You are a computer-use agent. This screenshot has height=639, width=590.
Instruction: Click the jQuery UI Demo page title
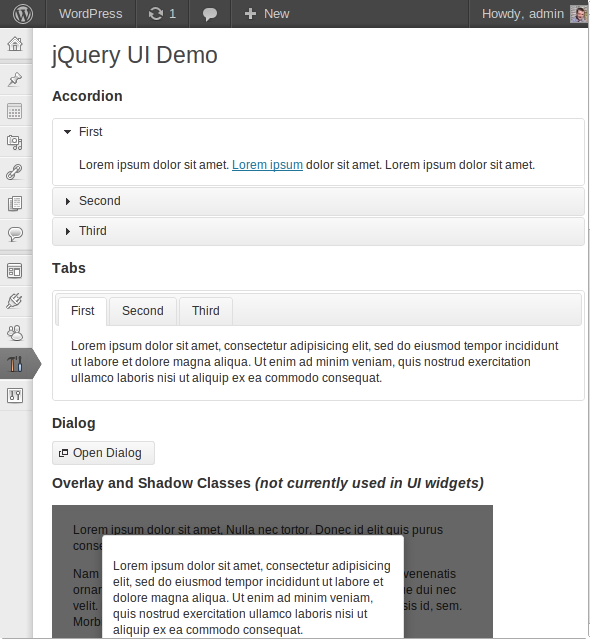134,55
